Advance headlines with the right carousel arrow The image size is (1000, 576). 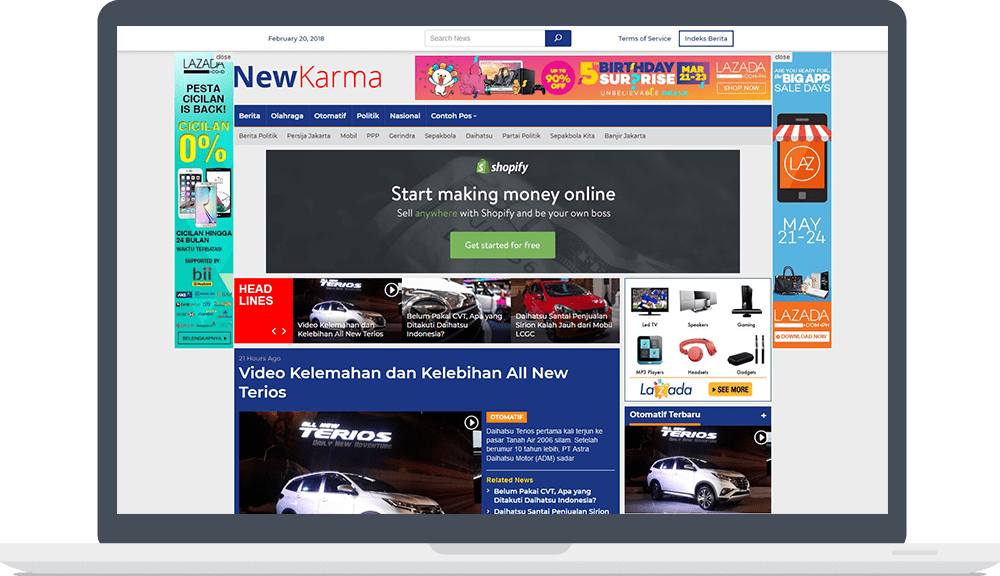tap(284, 331)
